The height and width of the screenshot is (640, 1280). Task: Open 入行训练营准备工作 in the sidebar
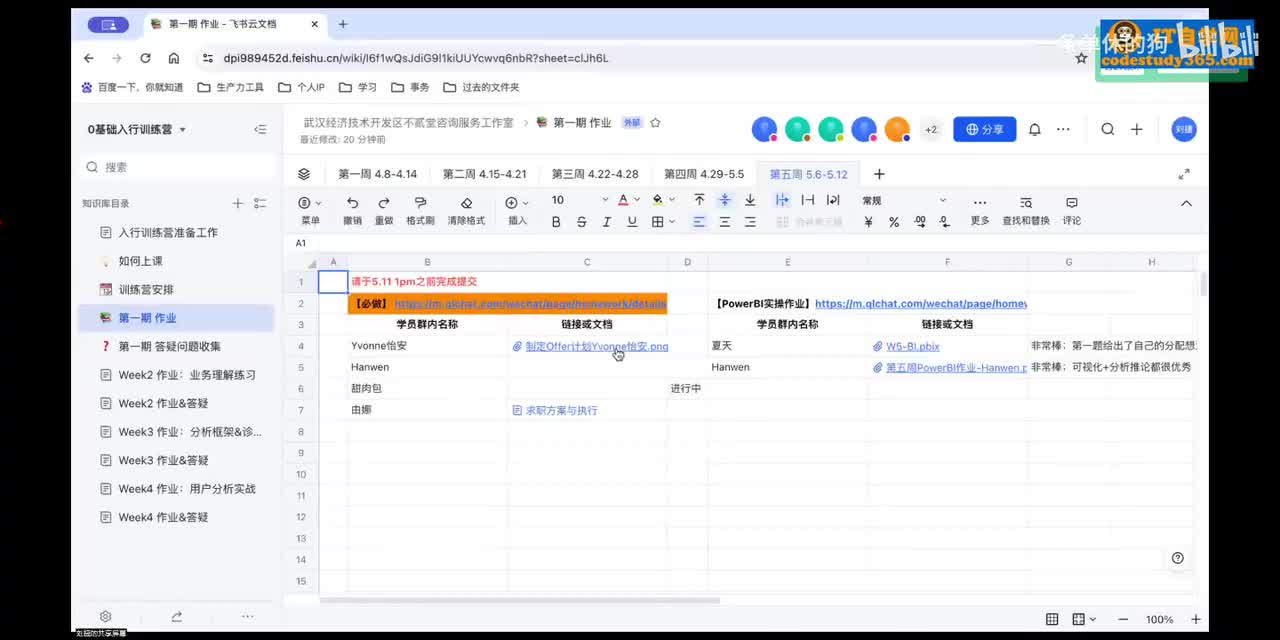tap(168, 232)
